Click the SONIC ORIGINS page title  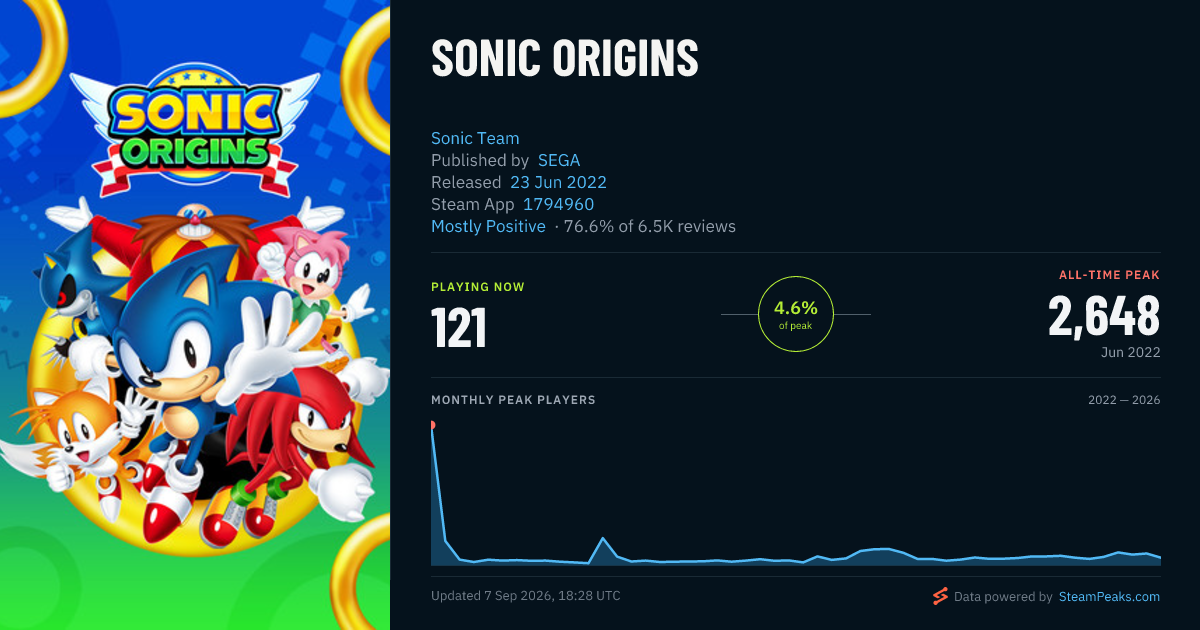[x=565, y=59]
